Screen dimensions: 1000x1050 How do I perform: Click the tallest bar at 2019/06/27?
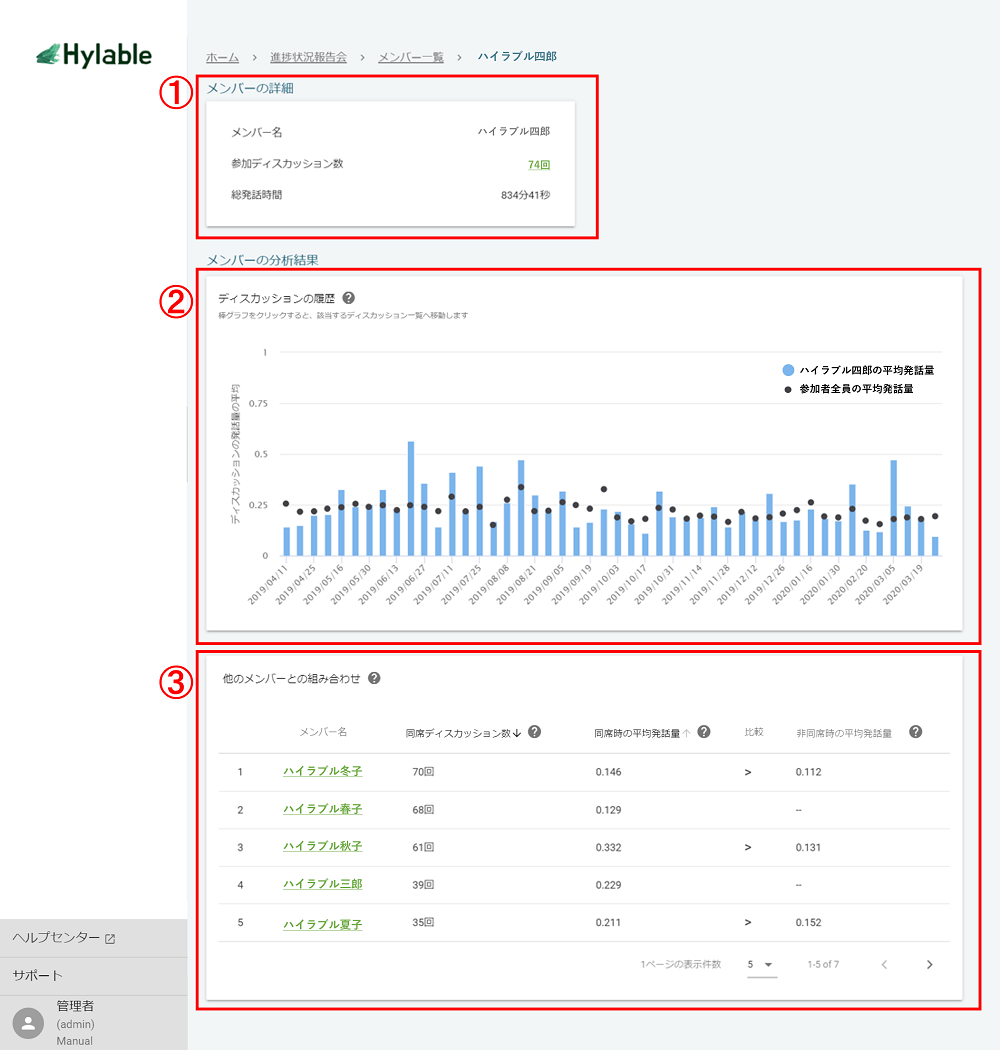(x=411, y=498)
